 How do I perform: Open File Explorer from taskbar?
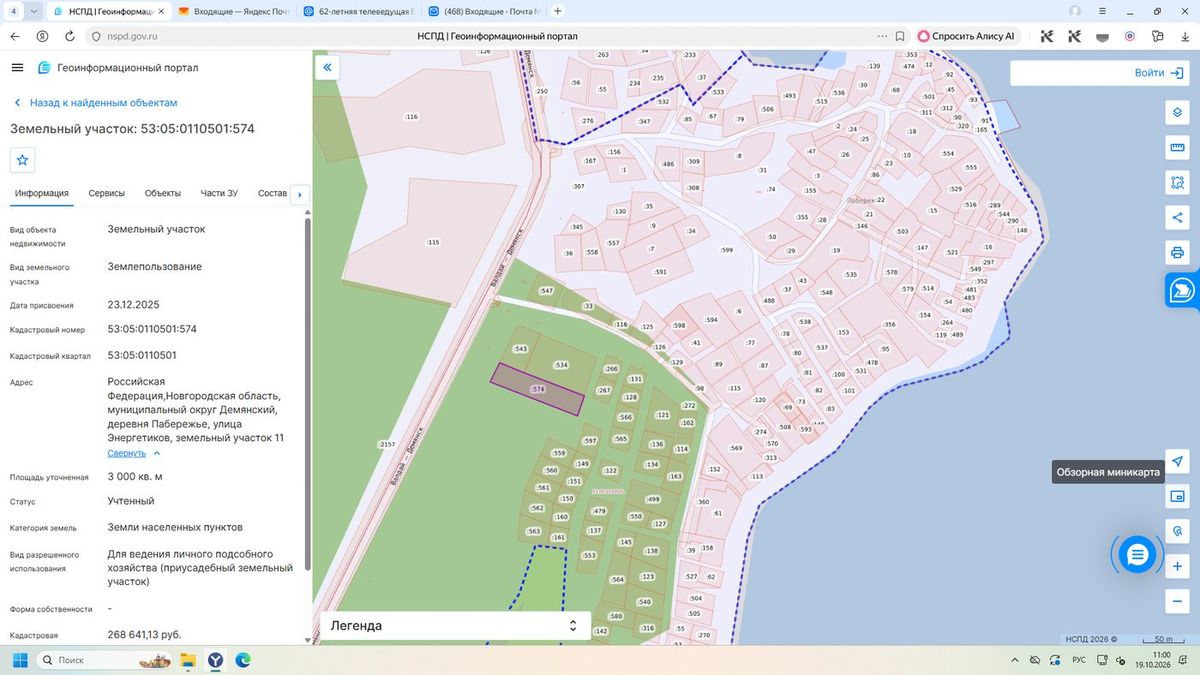click(187, 660)
